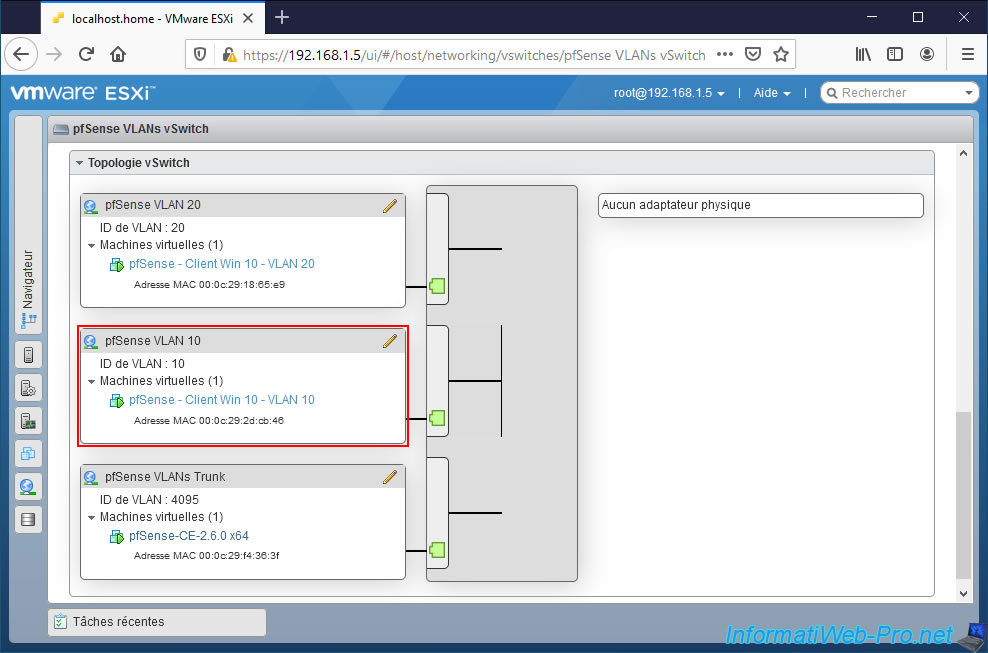Open the pfSense-CE-2.6.0 x64 VM link
988x653 pixels.
pos(189,536)
